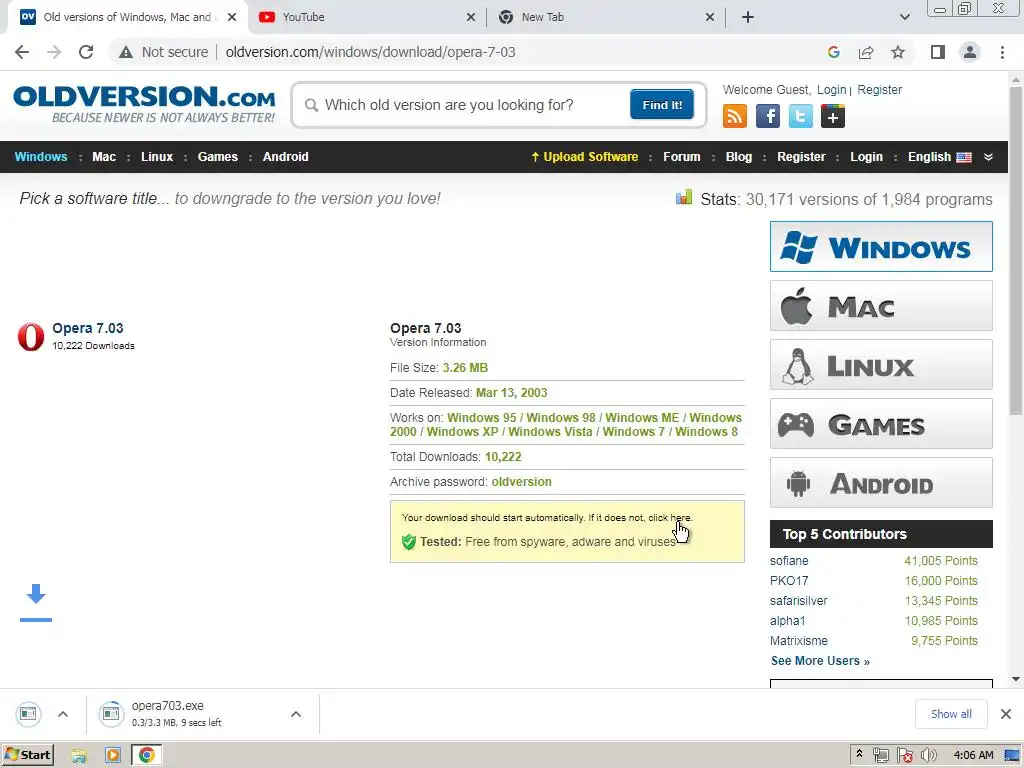Screen dimensions: 1024x768
Task: Click the browser forward arrow
Action: [54, 52]
